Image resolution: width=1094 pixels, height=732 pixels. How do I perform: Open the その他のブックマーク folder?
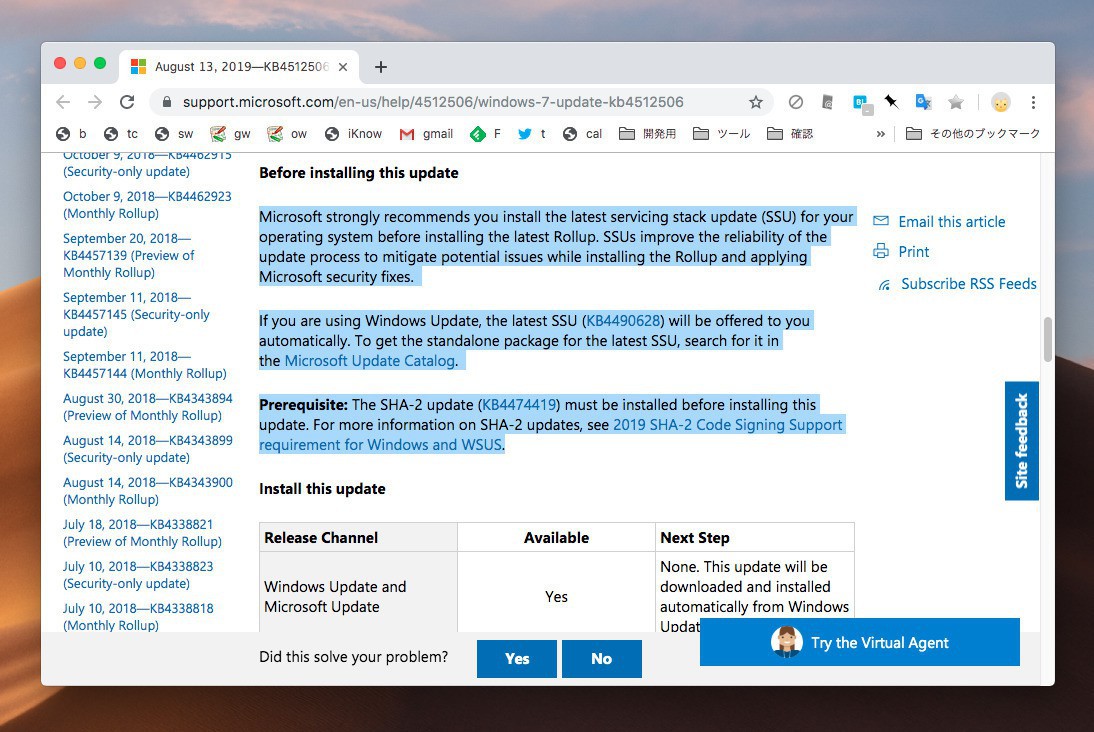tap(973, 134)
